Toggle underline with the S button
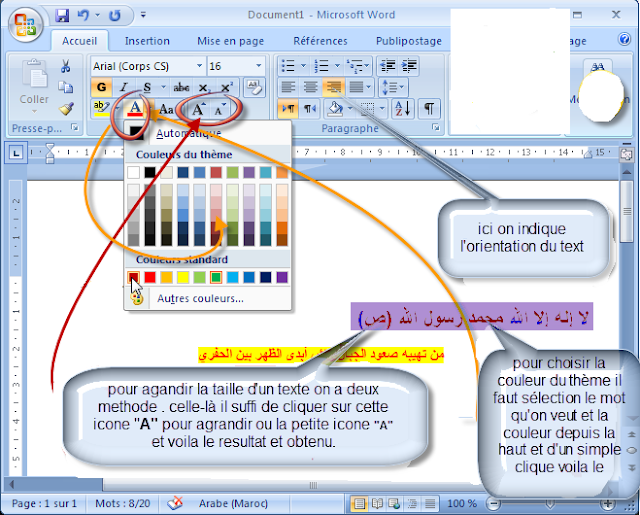This screenshot has width=640, height=515. (147, 87)
